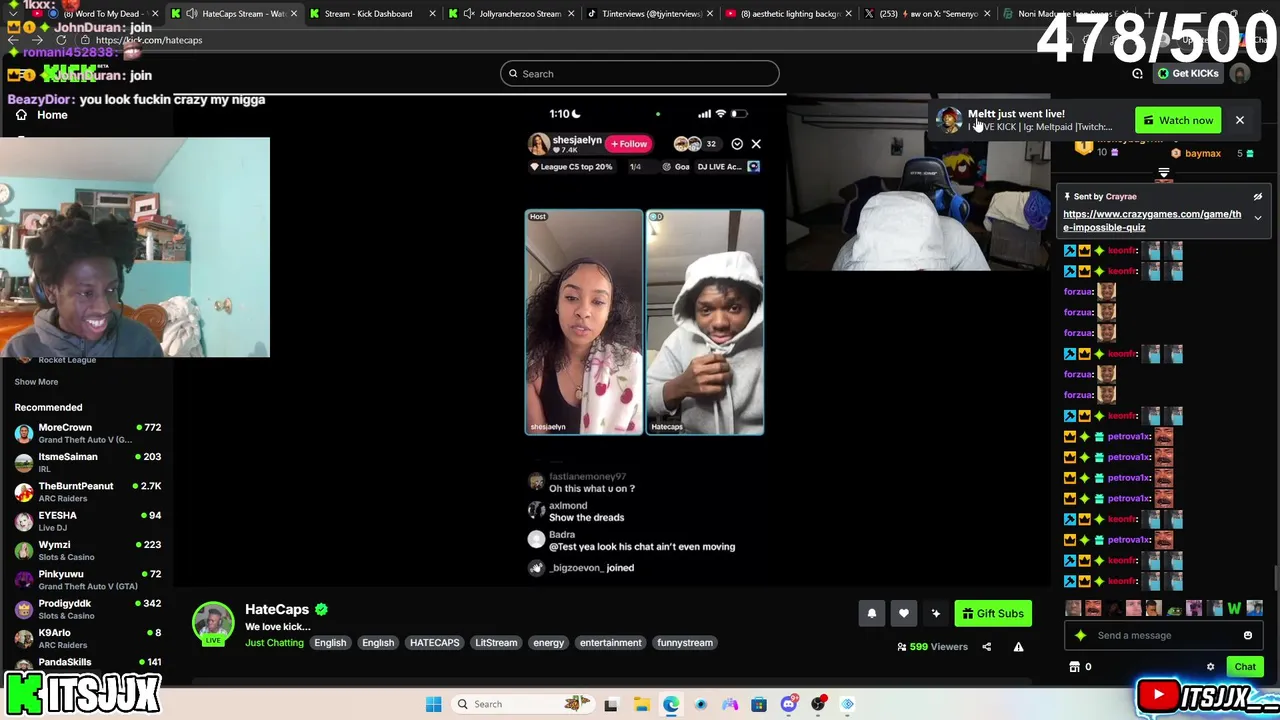The height and width of the screenshot is (720, 1280).
Task: Click the HateCaps streamer avatar
Action: (x=213, y=624)
